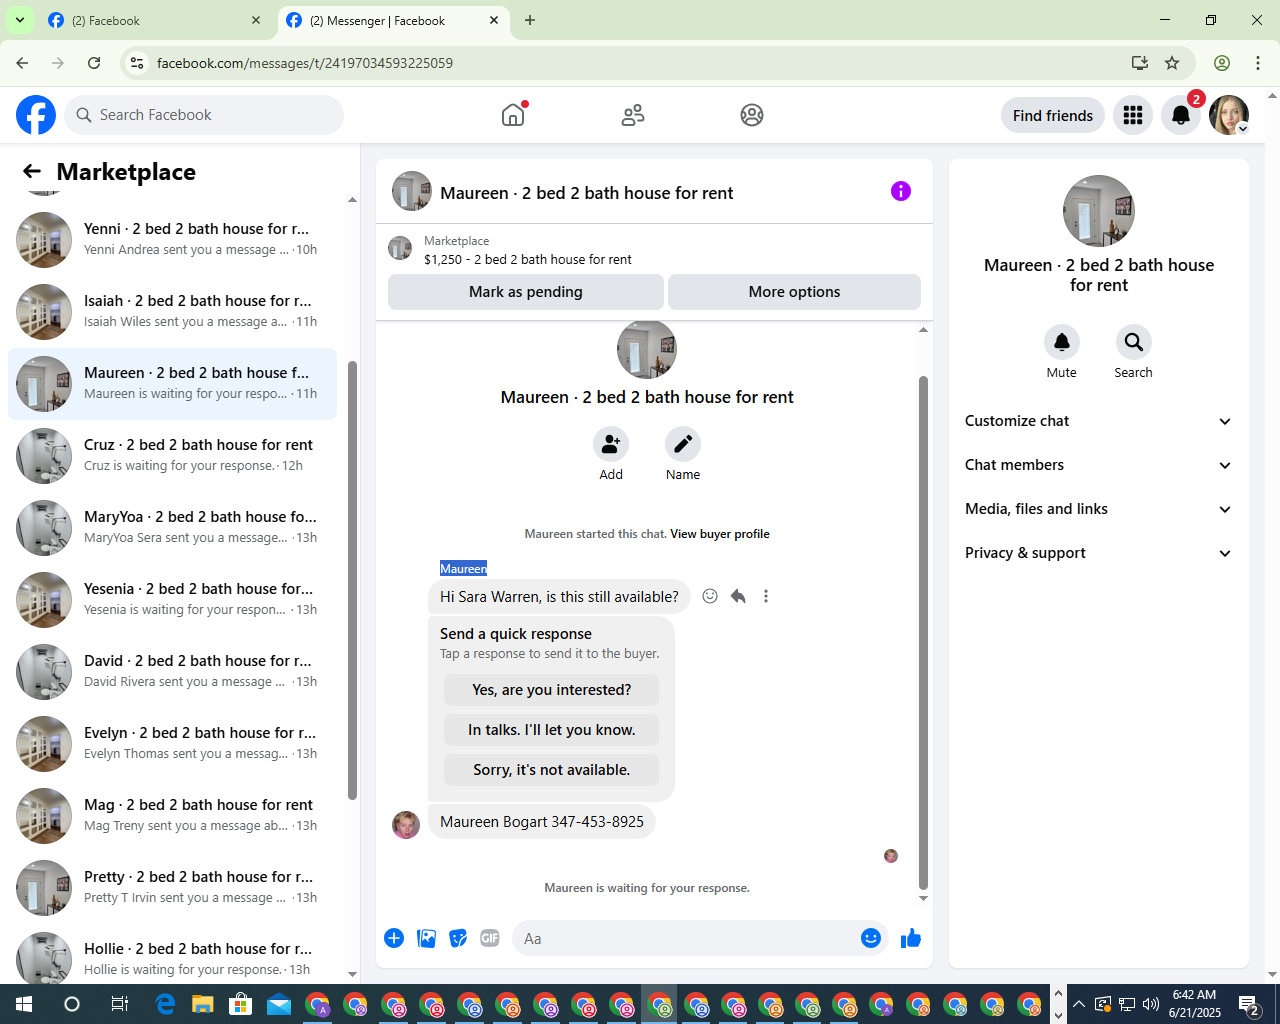
Task: Go back using the Marketplace arrow
Action: click(32, 172)
